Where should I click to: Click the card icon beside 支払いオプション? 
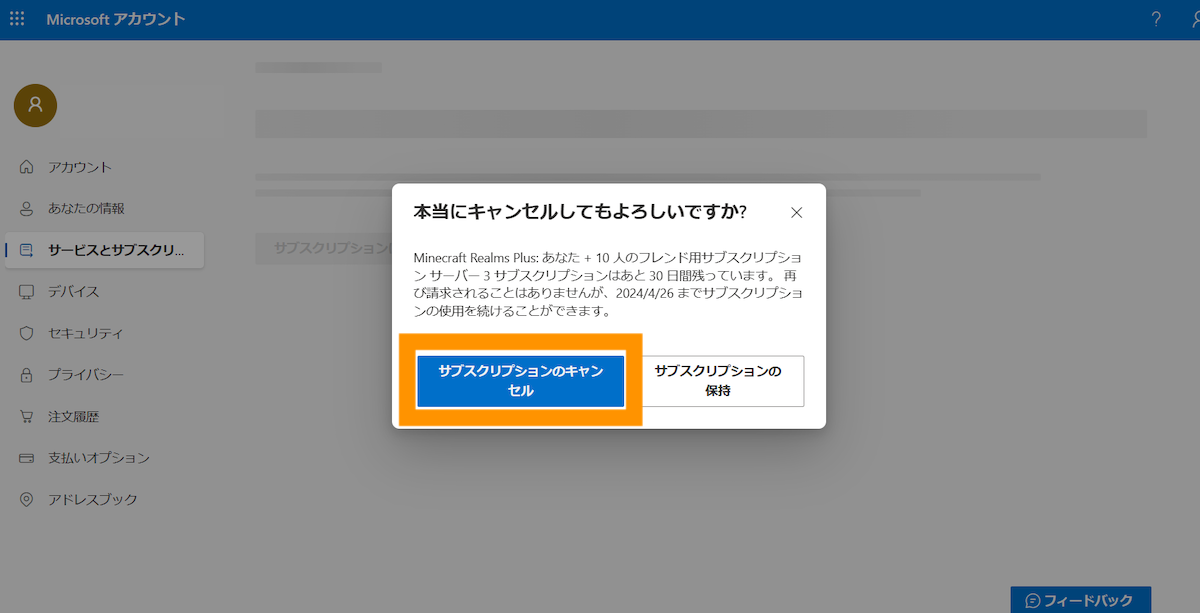[27, 458]
